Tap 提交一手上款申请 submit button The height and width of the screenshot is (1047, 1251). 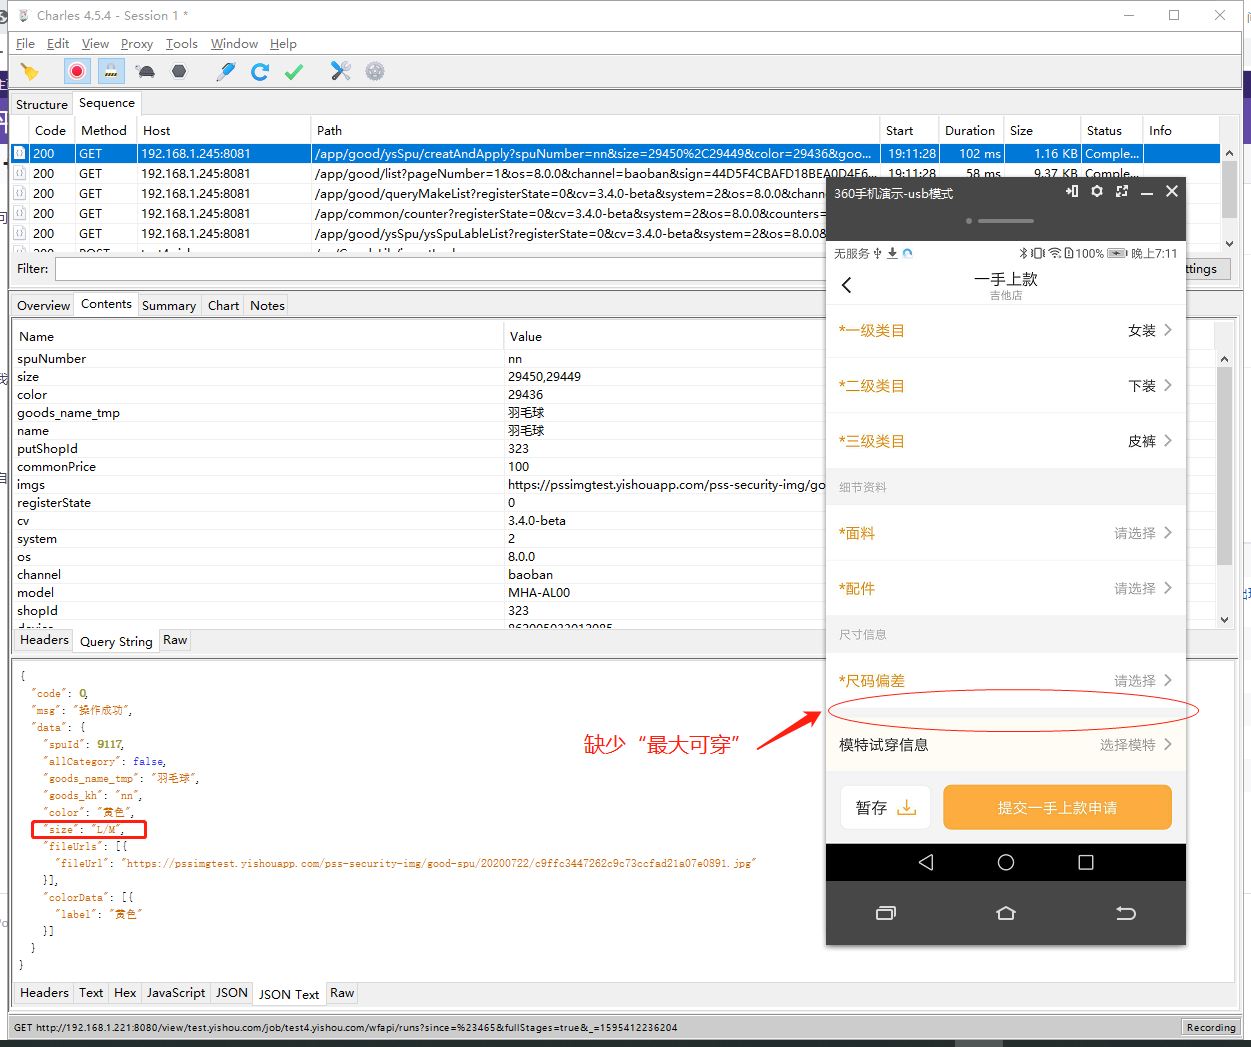[1057, 807]
